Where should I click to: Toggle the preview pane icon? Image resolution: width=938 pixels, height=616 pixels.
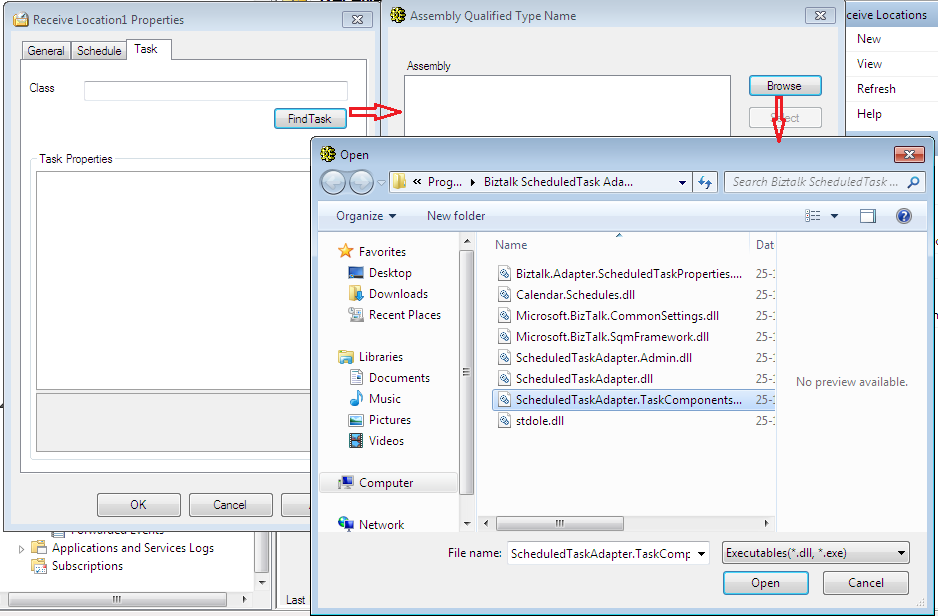point(867,216)
